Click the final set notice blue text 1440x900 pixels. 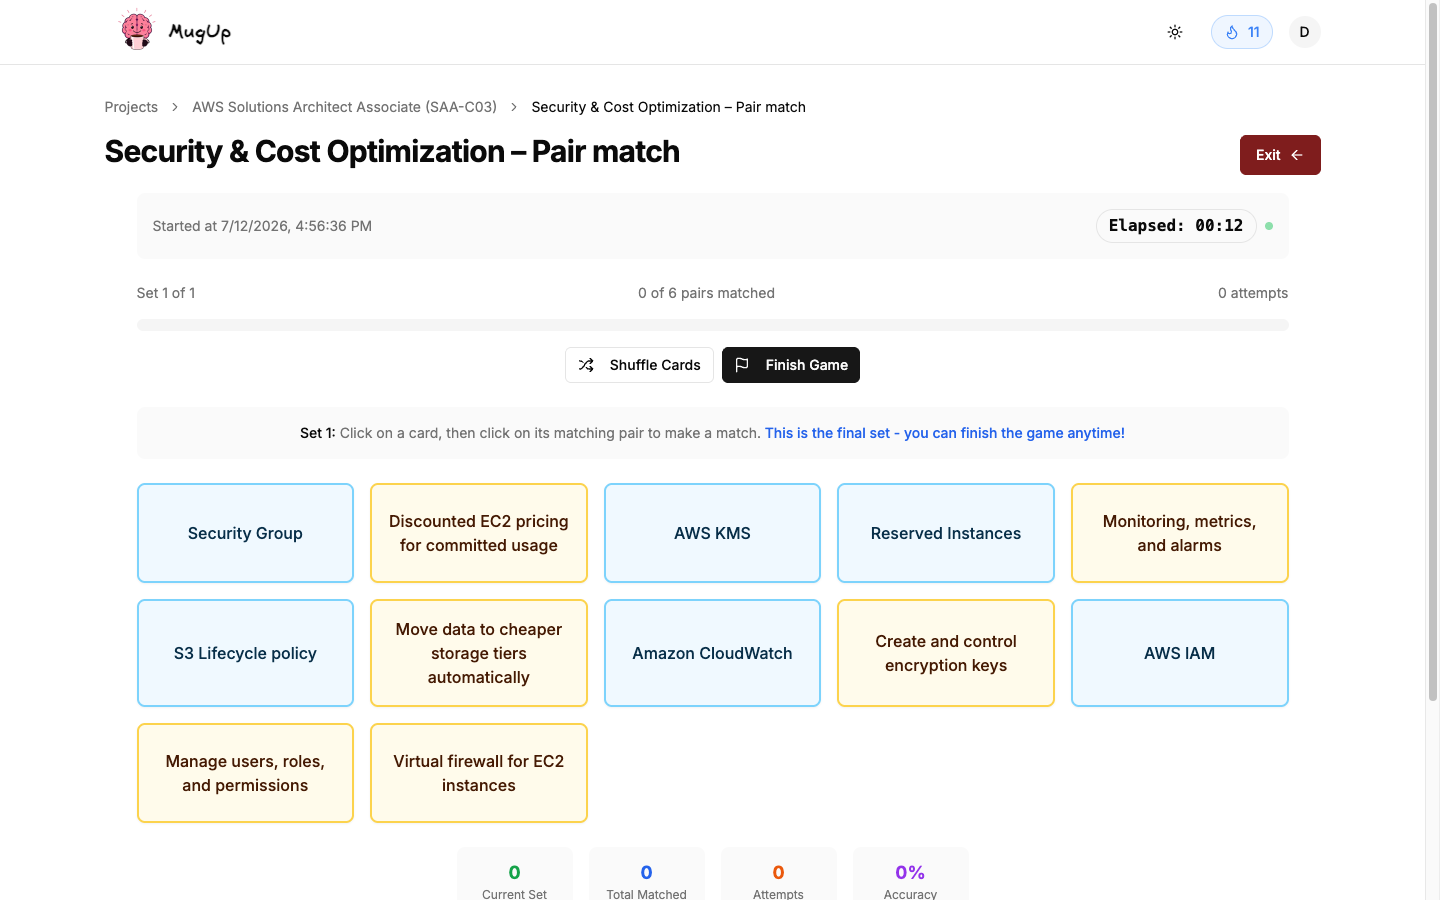click(945, 433)
